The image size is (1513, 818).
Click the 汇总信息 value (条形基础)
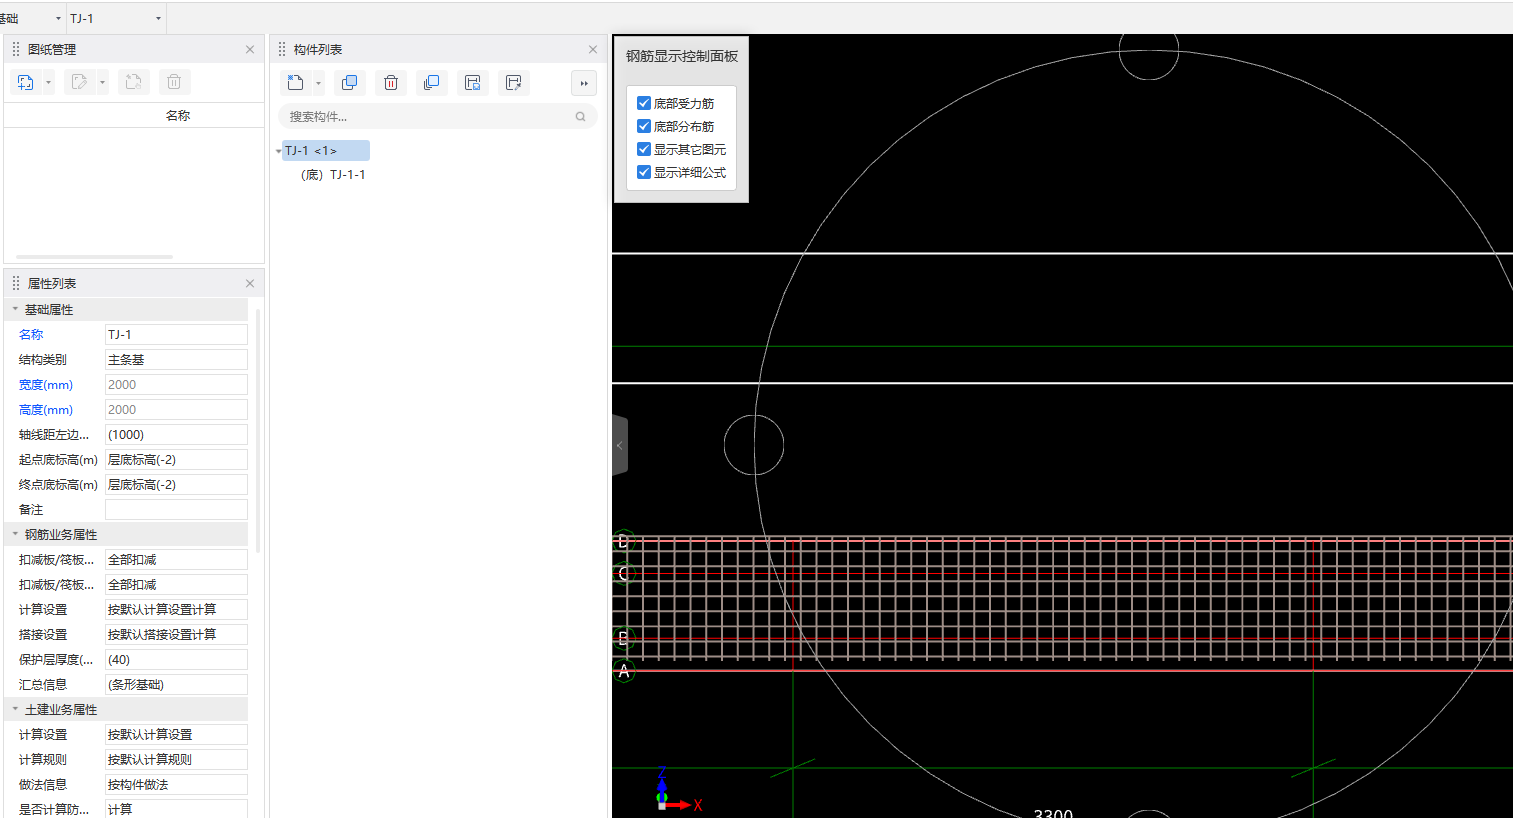click(x=176, y=684)
